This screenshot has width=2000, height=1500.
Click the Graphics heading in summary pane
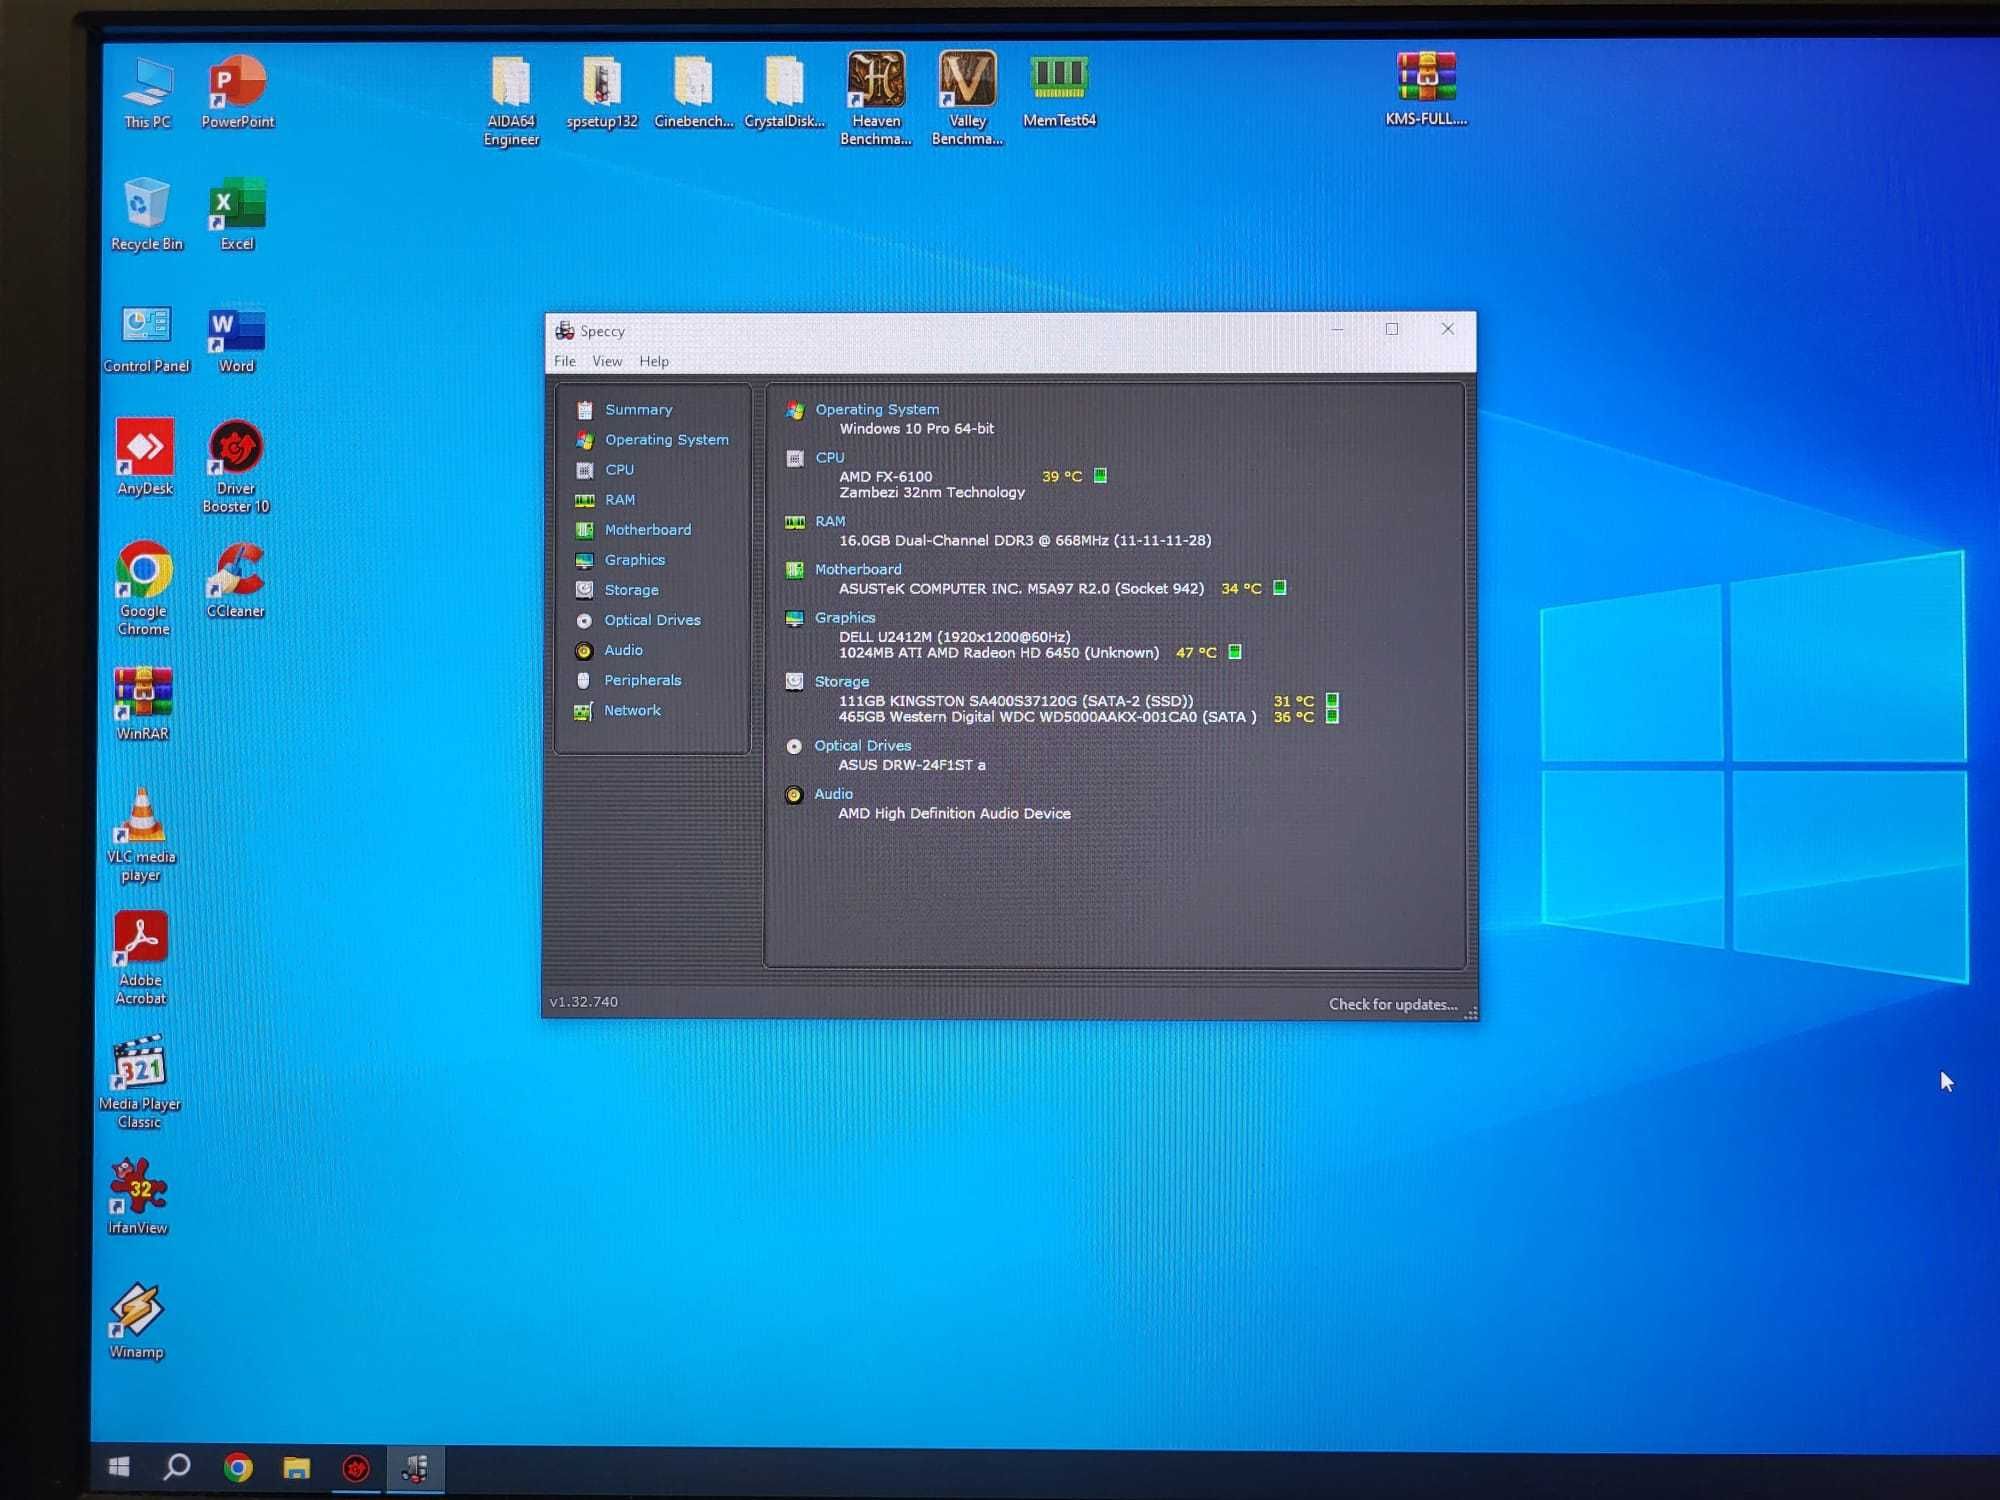(x=845, y=617)
